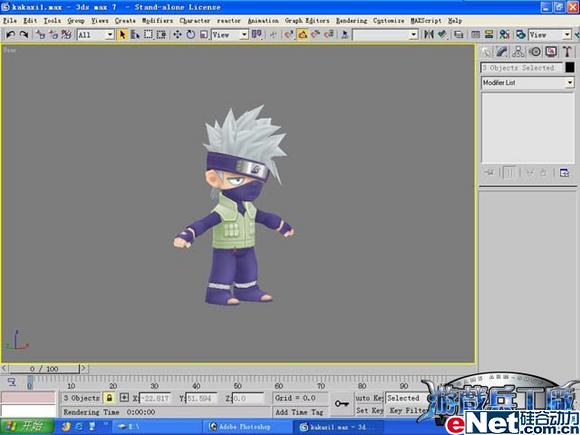The image size is (580, 435).
Task: Select the Bind to Space Warp tool
Action: [66, 35]
